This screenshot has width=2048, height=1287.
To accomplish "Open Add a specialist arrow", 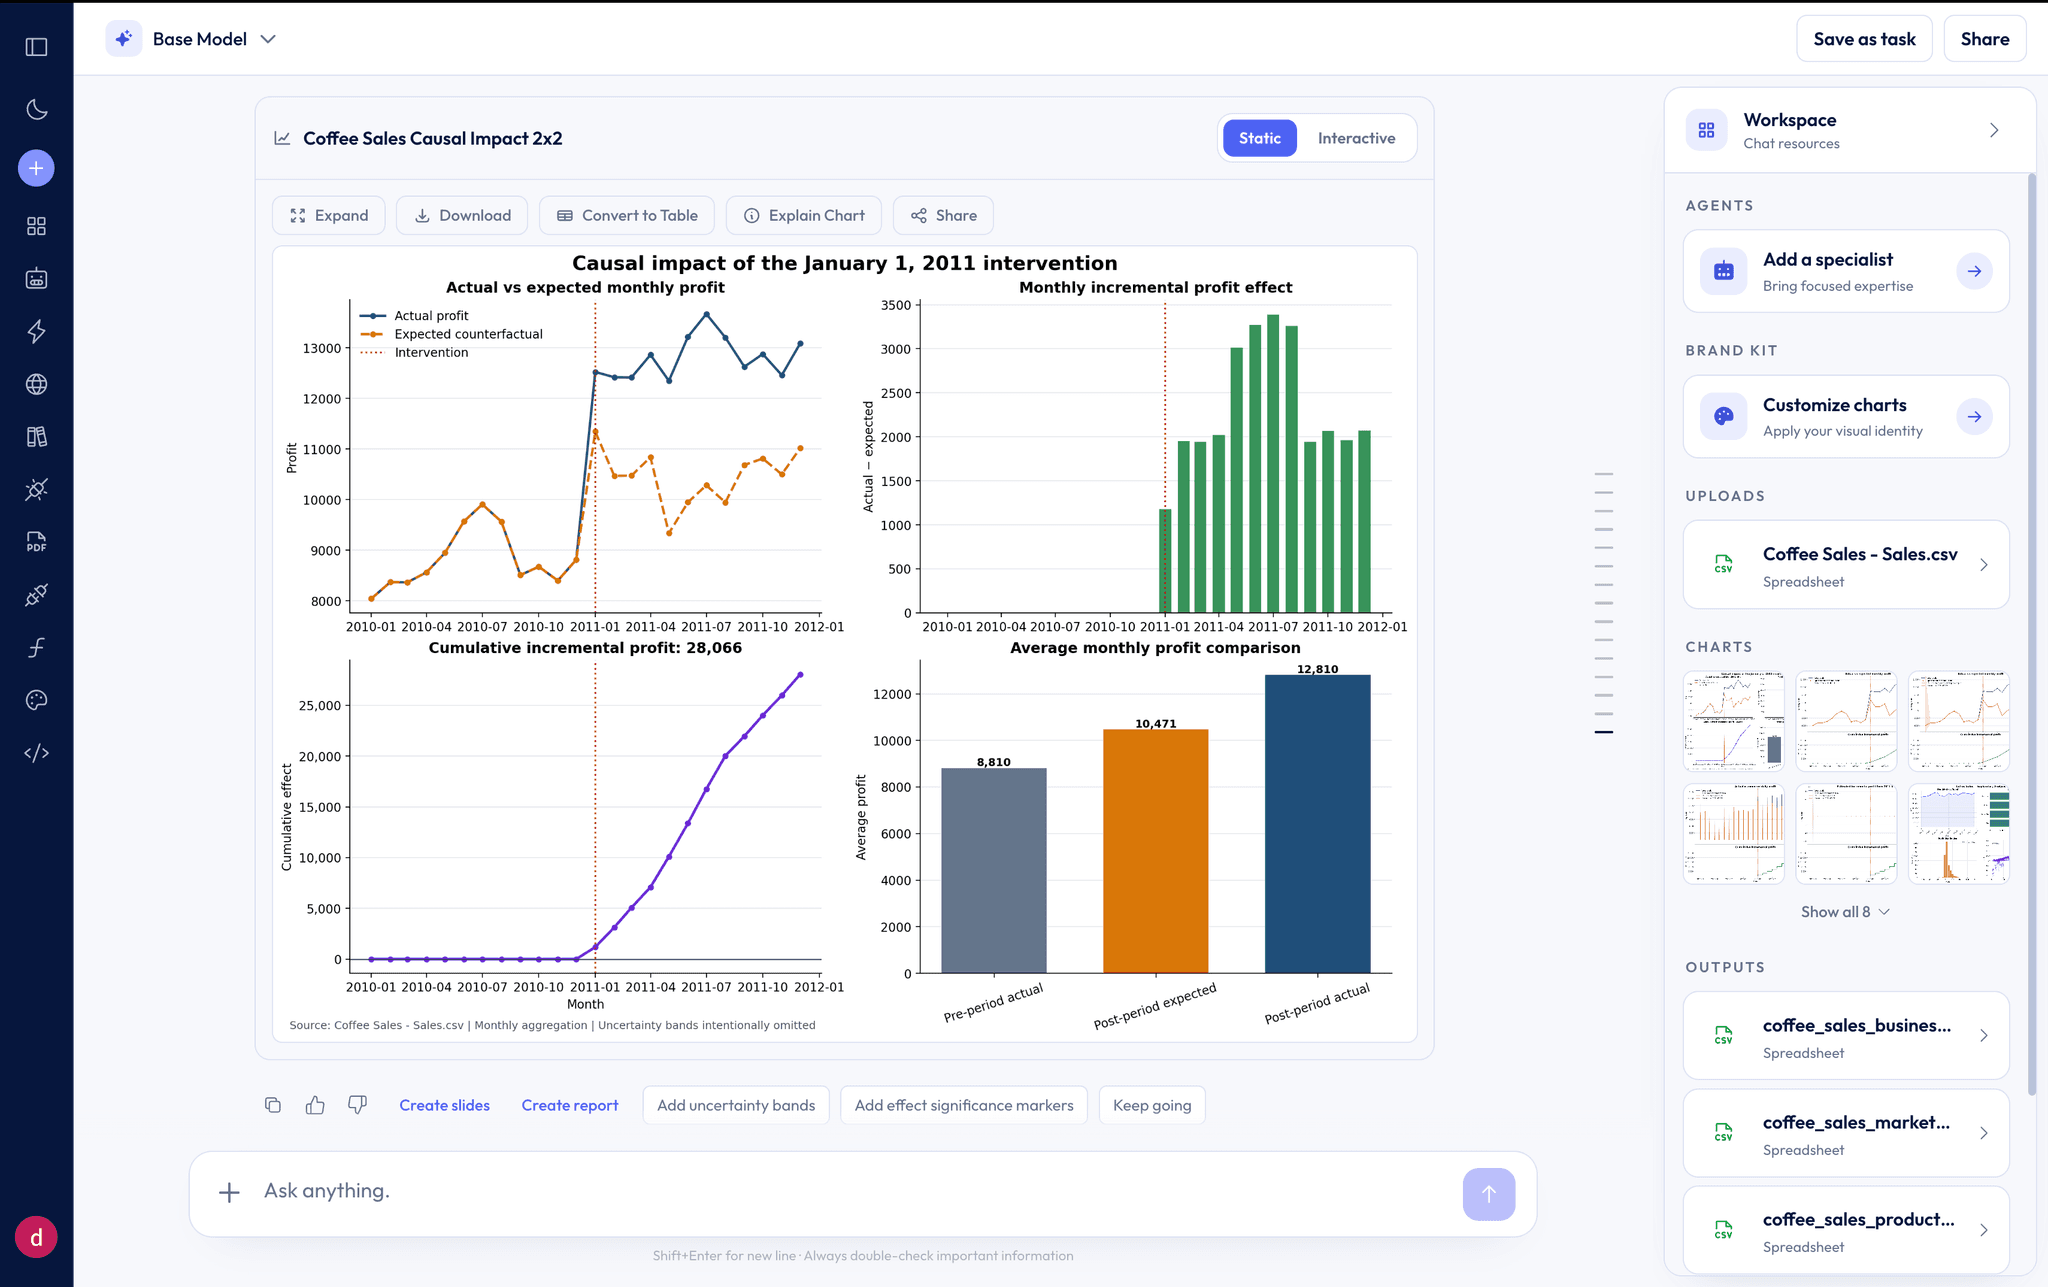I will [x=1974, y=271].
